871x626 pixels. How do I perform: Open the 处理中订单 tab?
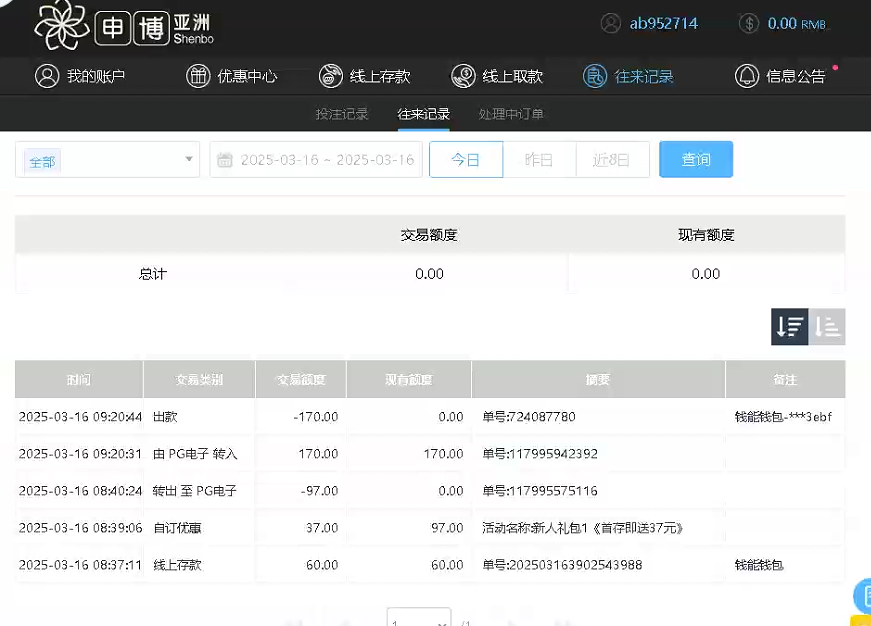(x=511, y=114)
